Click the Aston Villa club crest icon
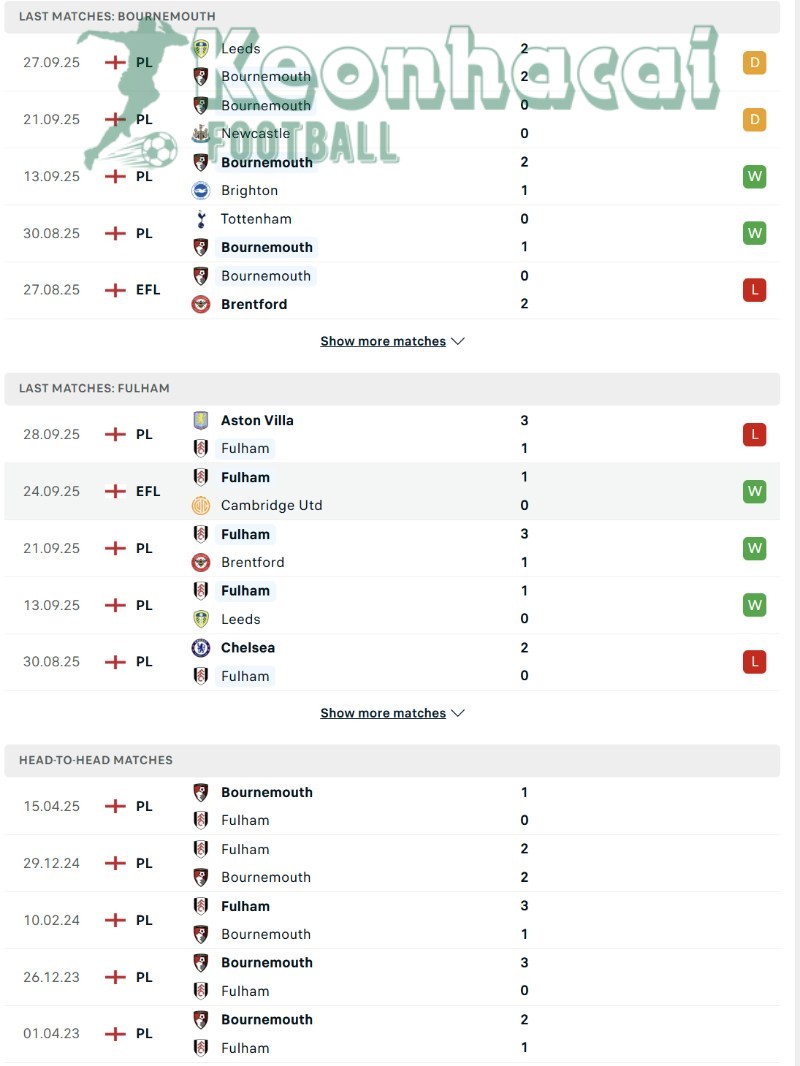Image resolution: width=800 pixels, height=1066 pixels. click(201, 421)
